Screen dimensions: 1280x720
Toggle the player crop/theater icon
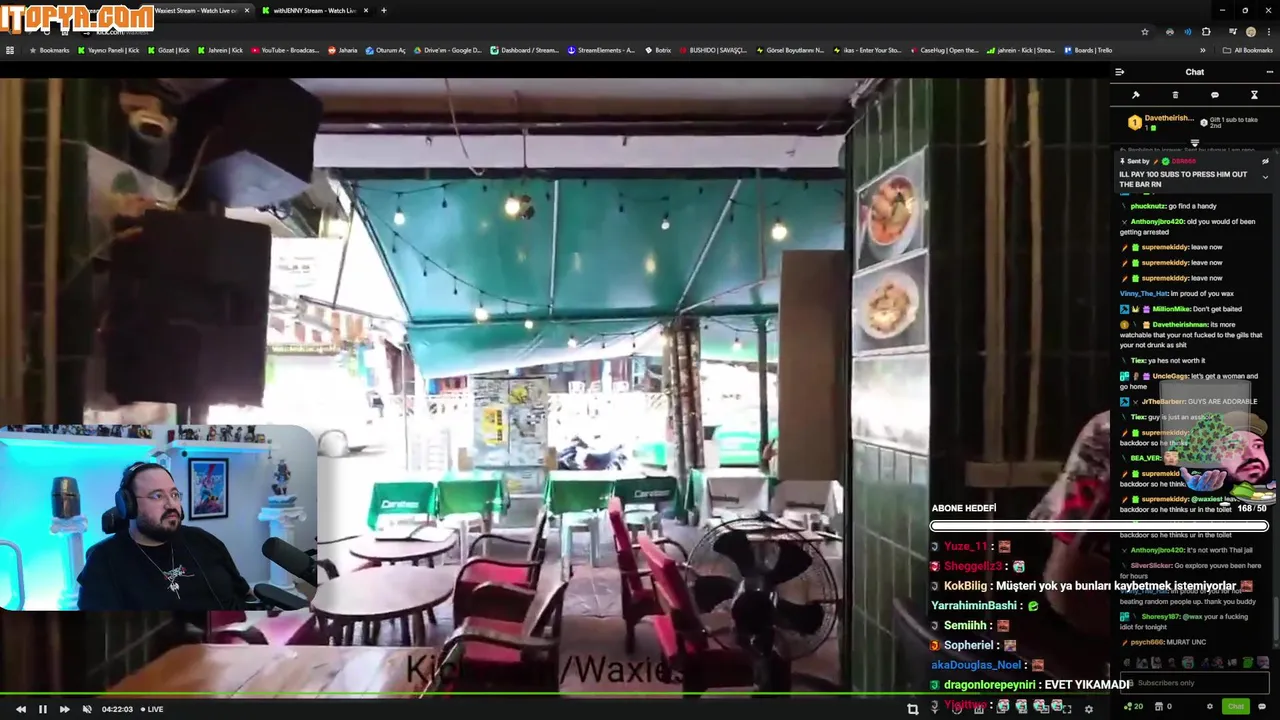[x=912, y=709]
